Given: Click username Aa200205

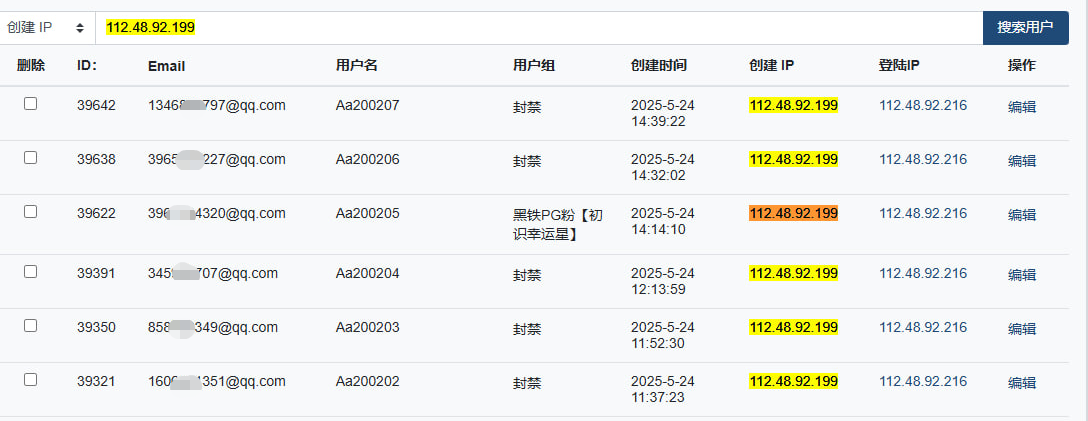Looking at the screenshot, I should [x=368, y=214].
